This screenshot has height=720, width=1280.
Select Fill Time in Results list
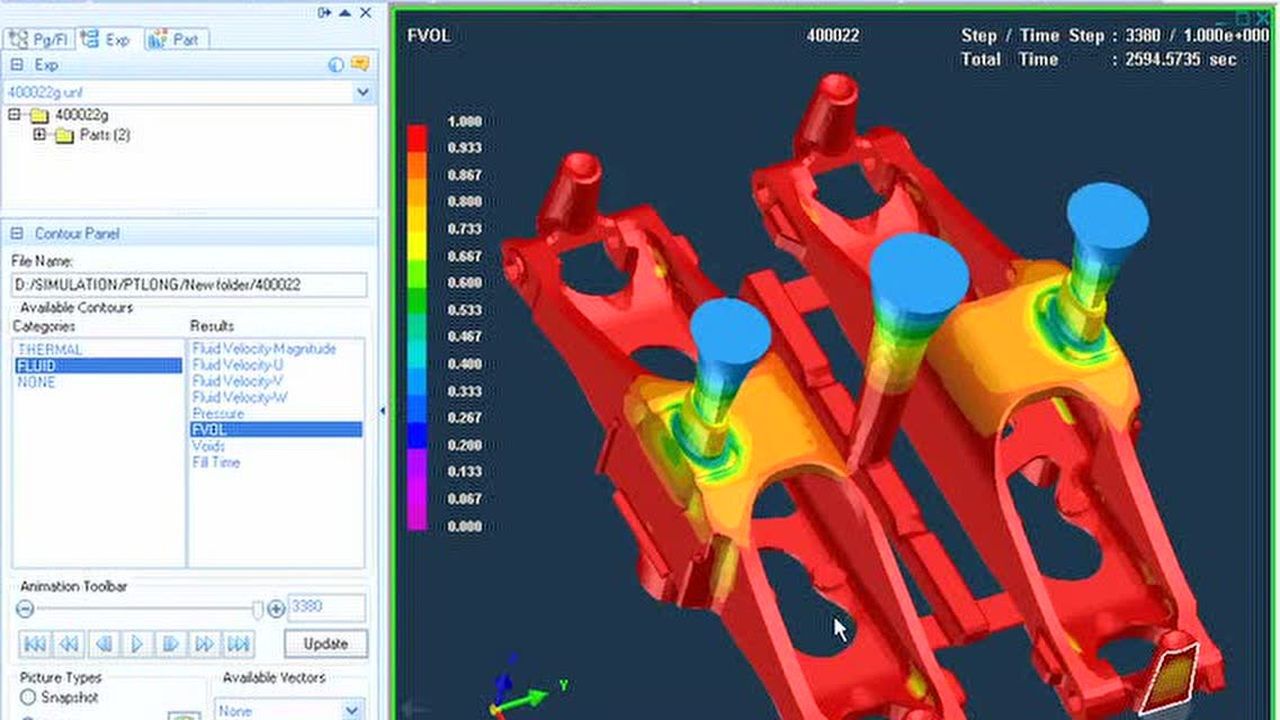[x=216, y=463]
